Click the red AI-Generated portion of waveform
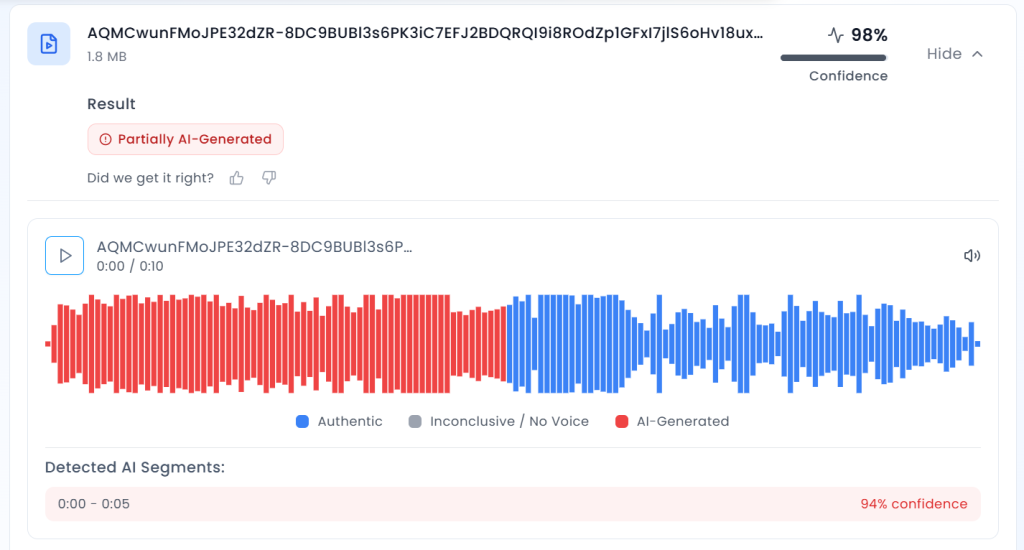The image size is (1024, 550). click(276, 344)
